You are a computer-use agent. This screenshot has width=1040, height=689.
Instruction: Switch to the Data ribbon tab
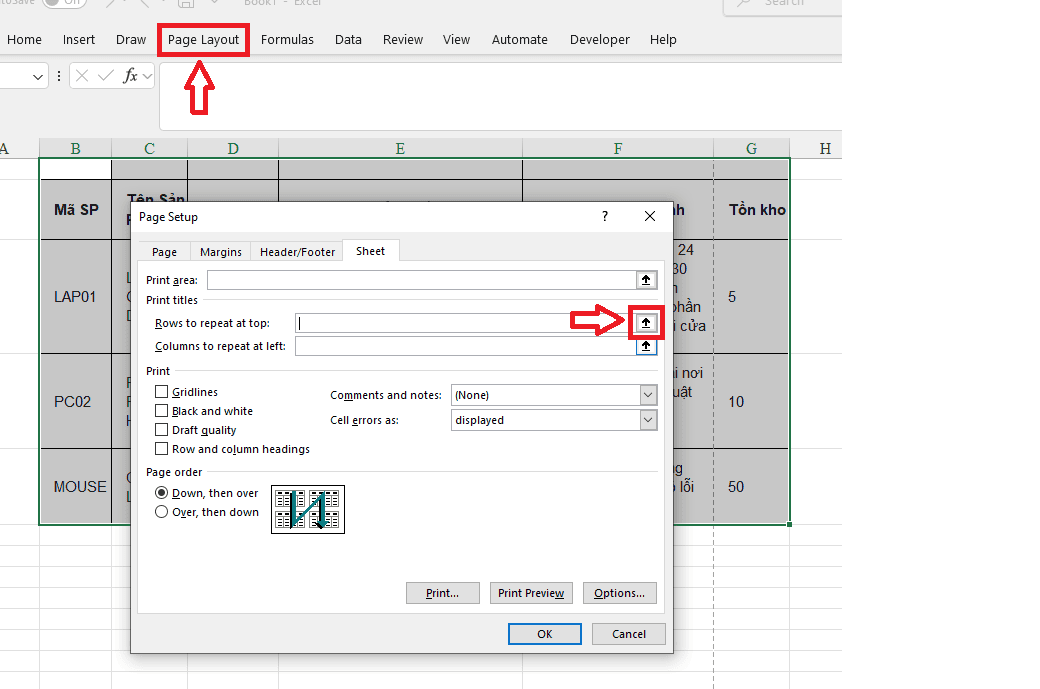point(348,40)
